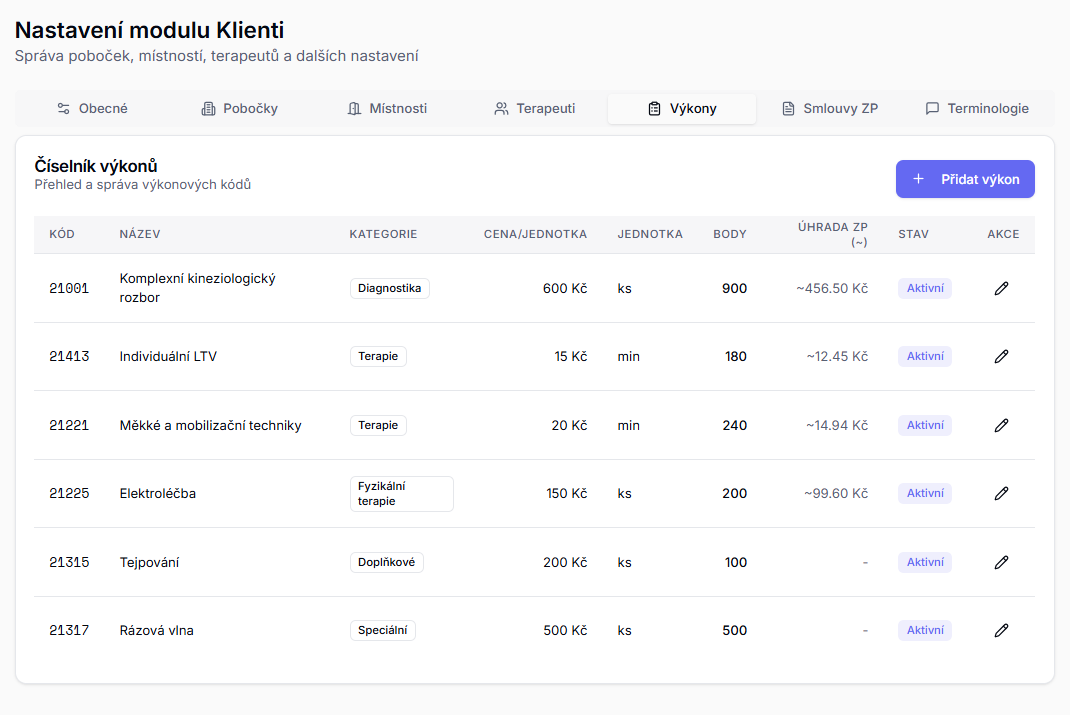Click Aktivní status badge for code 21001
1070x715 pixels.
924,288
